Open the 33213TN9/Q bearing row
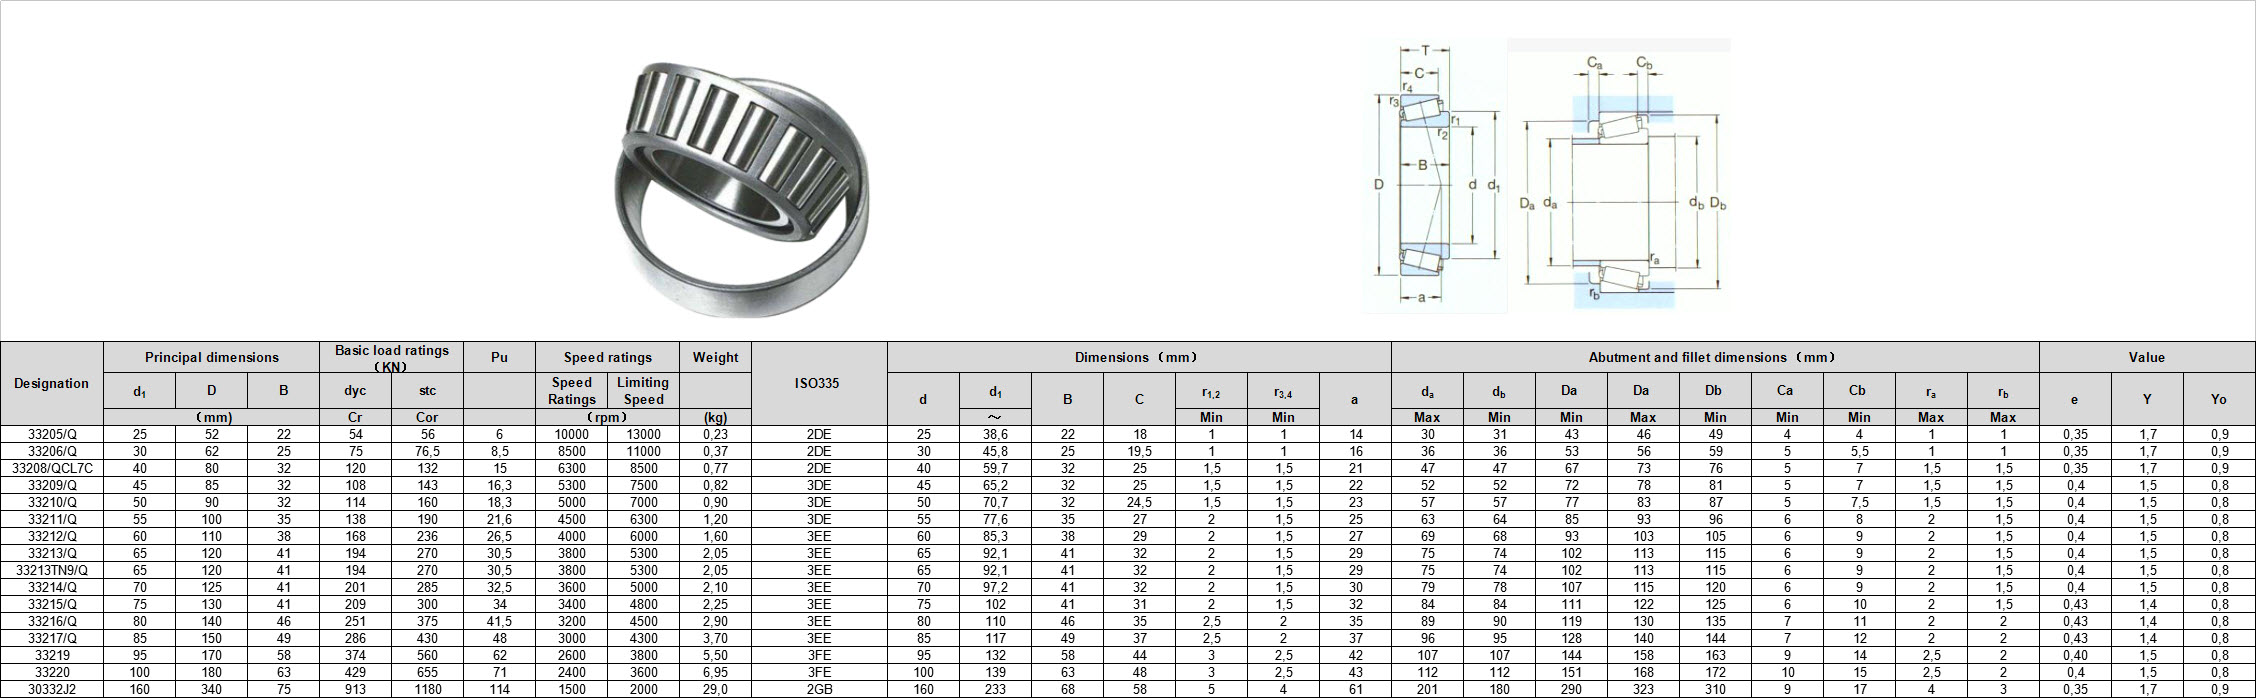This screenshot has width=2258, height=700. click(x=52, y=571)
